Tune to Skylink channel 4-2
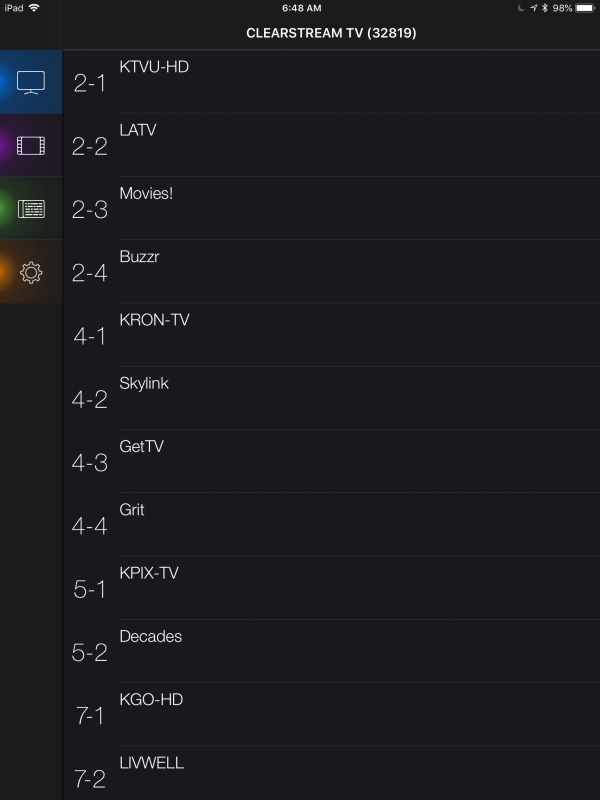Image resolution: width=600 pixels, height=800 pixels. [x=330, y=398]
